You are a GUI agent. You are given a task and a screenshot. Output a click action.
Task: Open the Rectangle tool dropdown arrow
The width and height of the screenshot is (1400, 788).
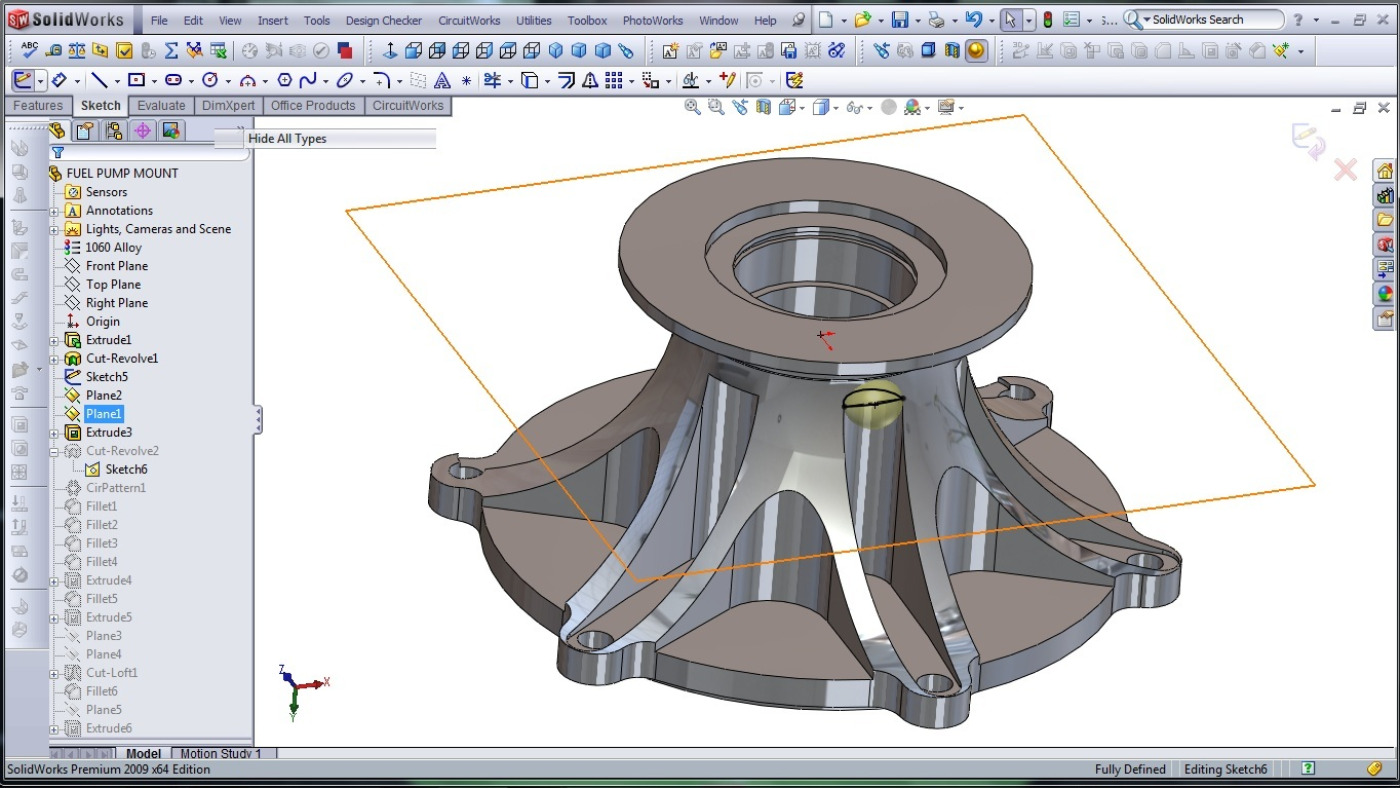[153, 81]
